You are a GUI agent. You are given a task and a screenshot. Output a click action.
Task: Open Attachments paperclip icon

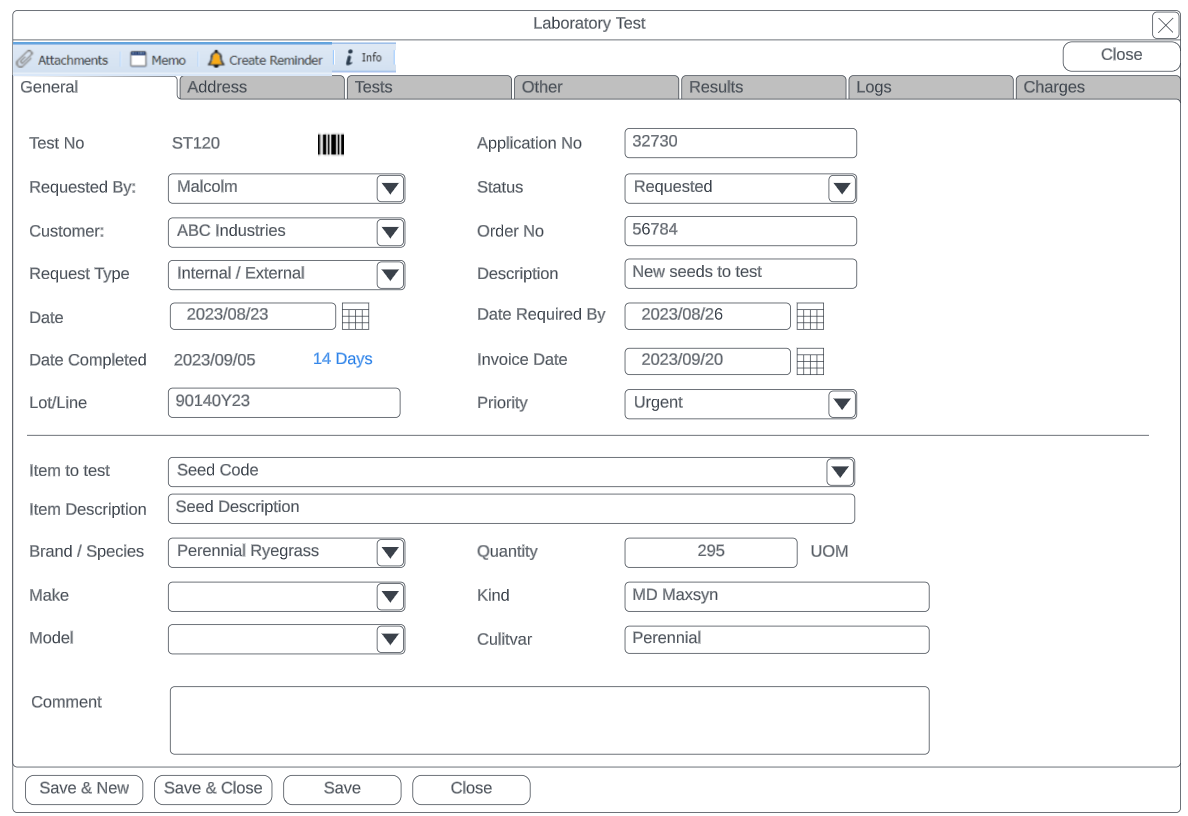(25, 59)
